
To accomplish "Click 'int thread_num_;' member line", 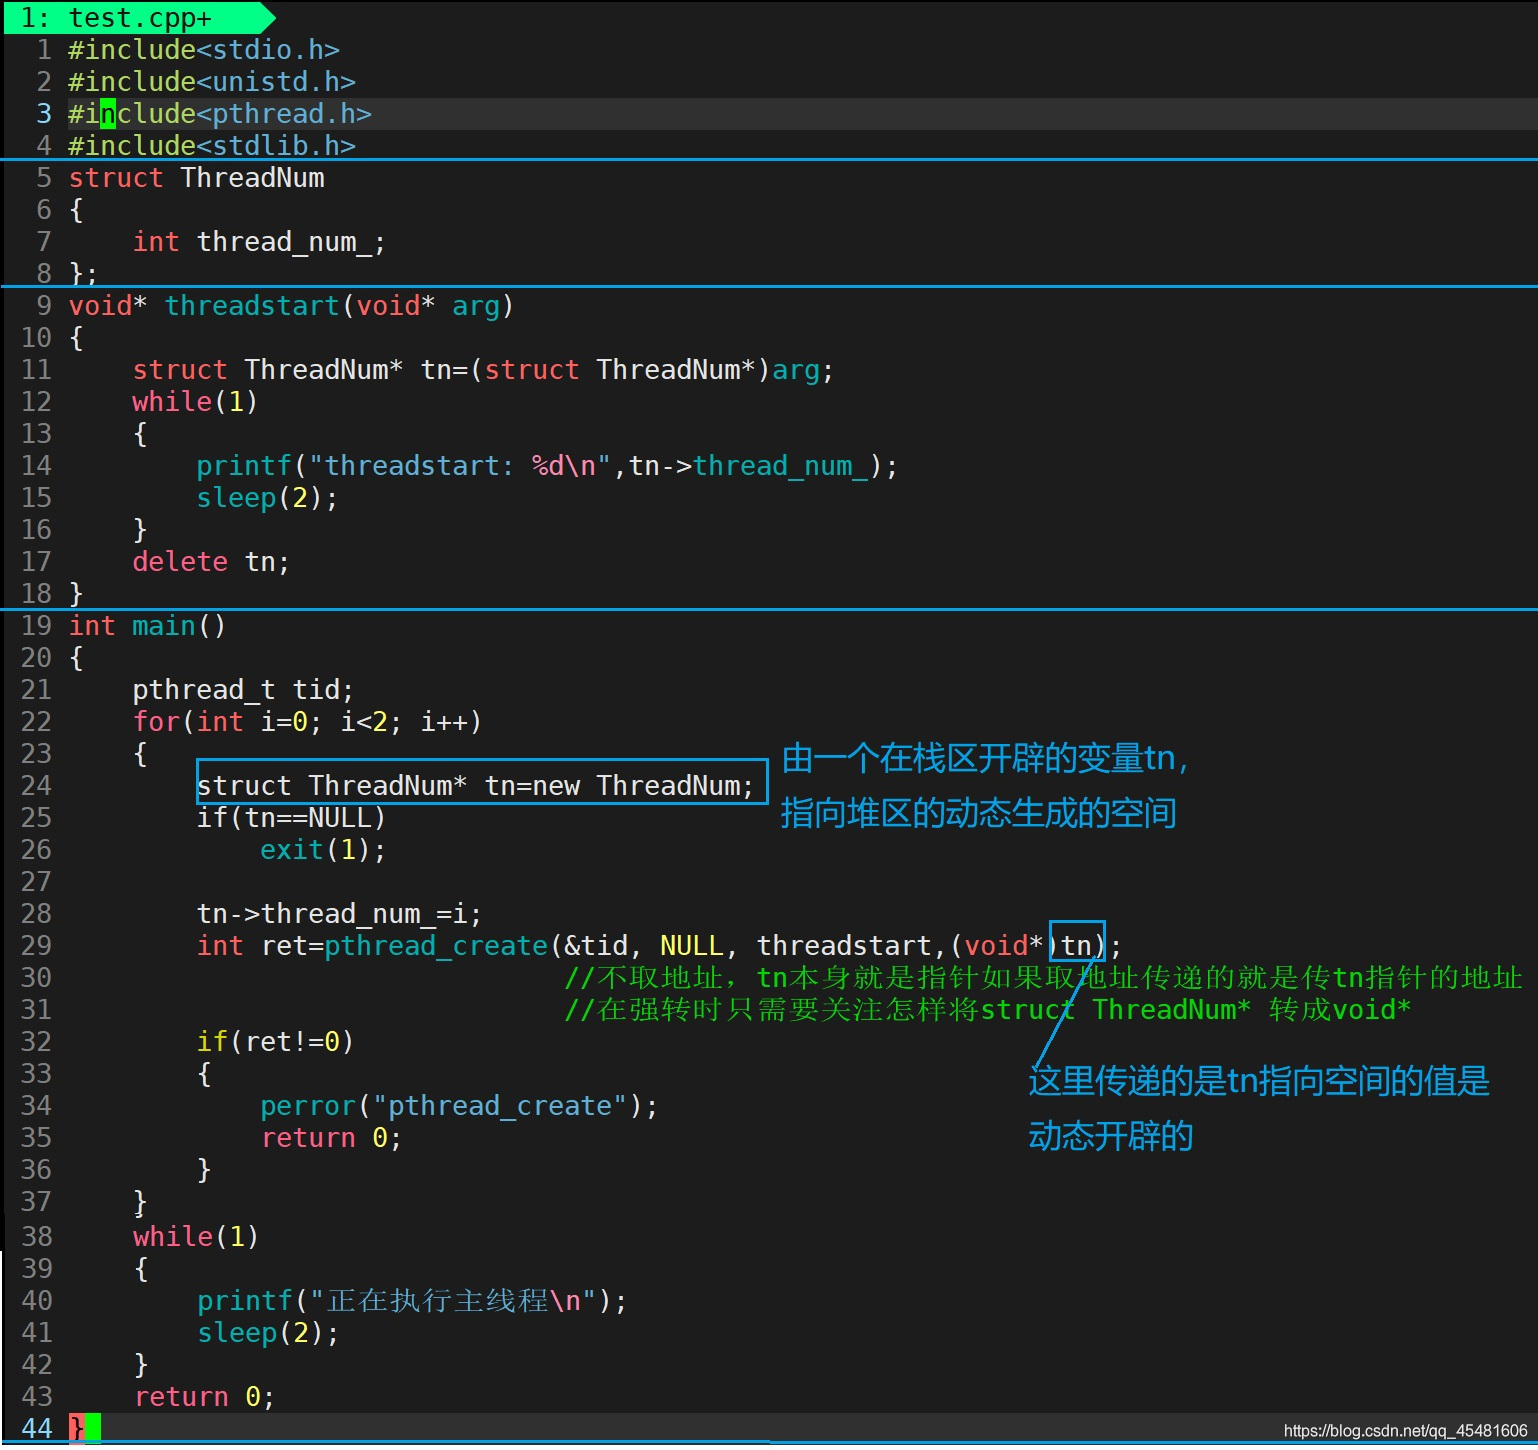I will (259, 242).
